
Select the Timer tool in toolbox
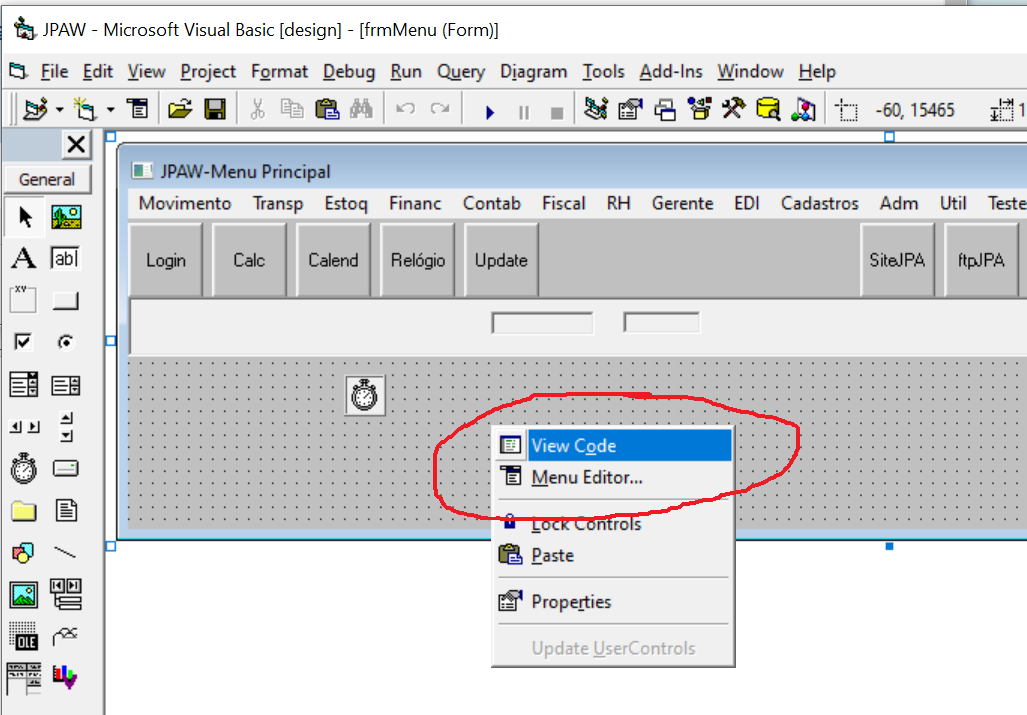(24, 468)
